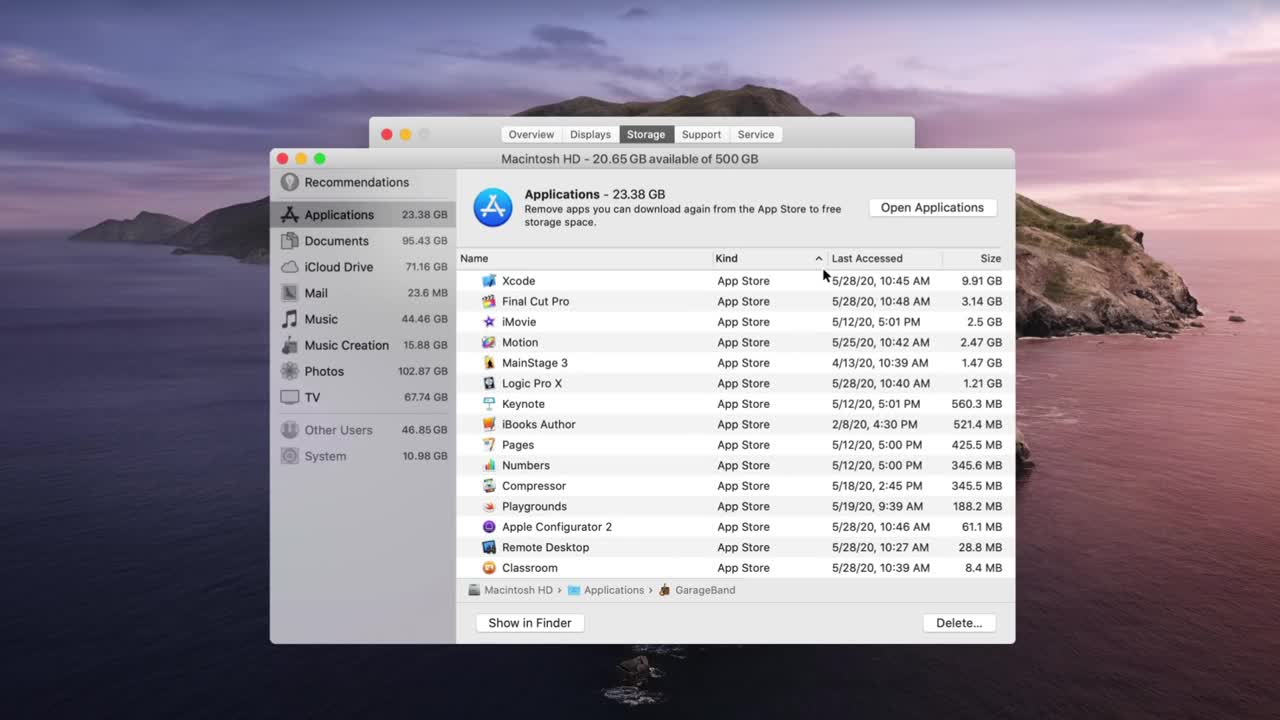This screenshot has width=1280, height=720.
Task: Click the Numbers app icon
Action: pyautogui.click(x=489, y=465)
